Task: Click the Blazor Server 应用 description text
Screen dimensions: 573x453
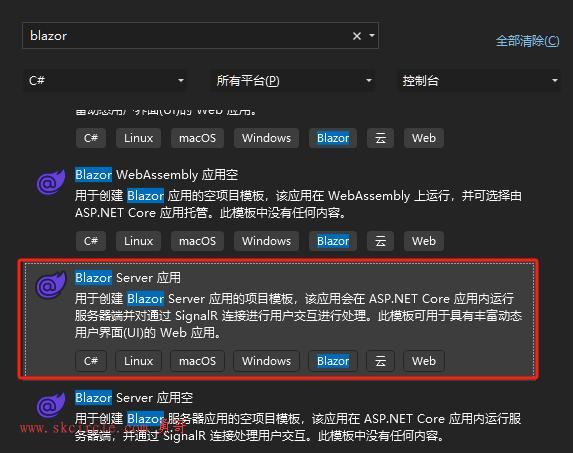Action: (298, 316)
